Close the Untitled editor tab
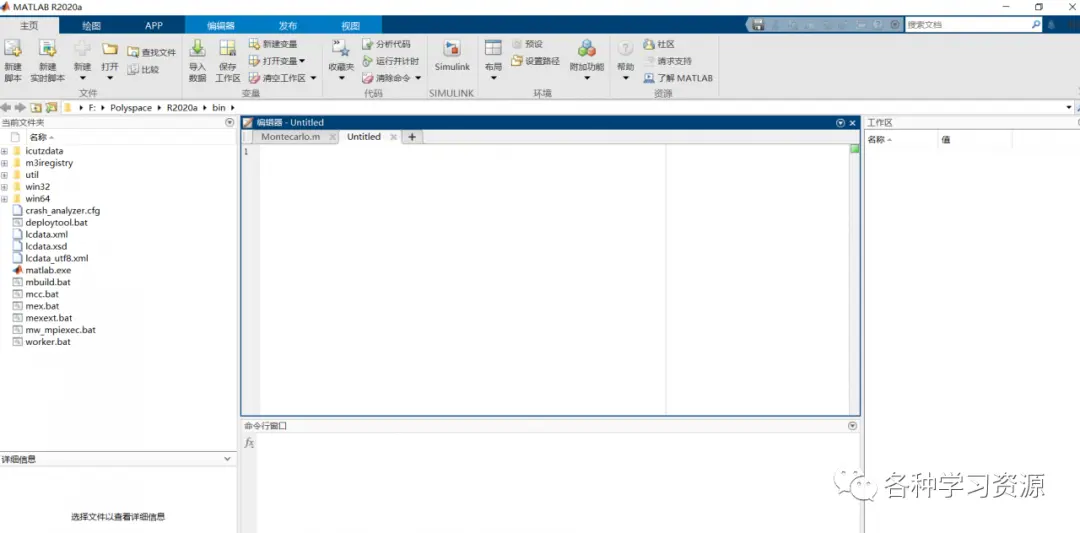1080x533 pixels. 393,137
